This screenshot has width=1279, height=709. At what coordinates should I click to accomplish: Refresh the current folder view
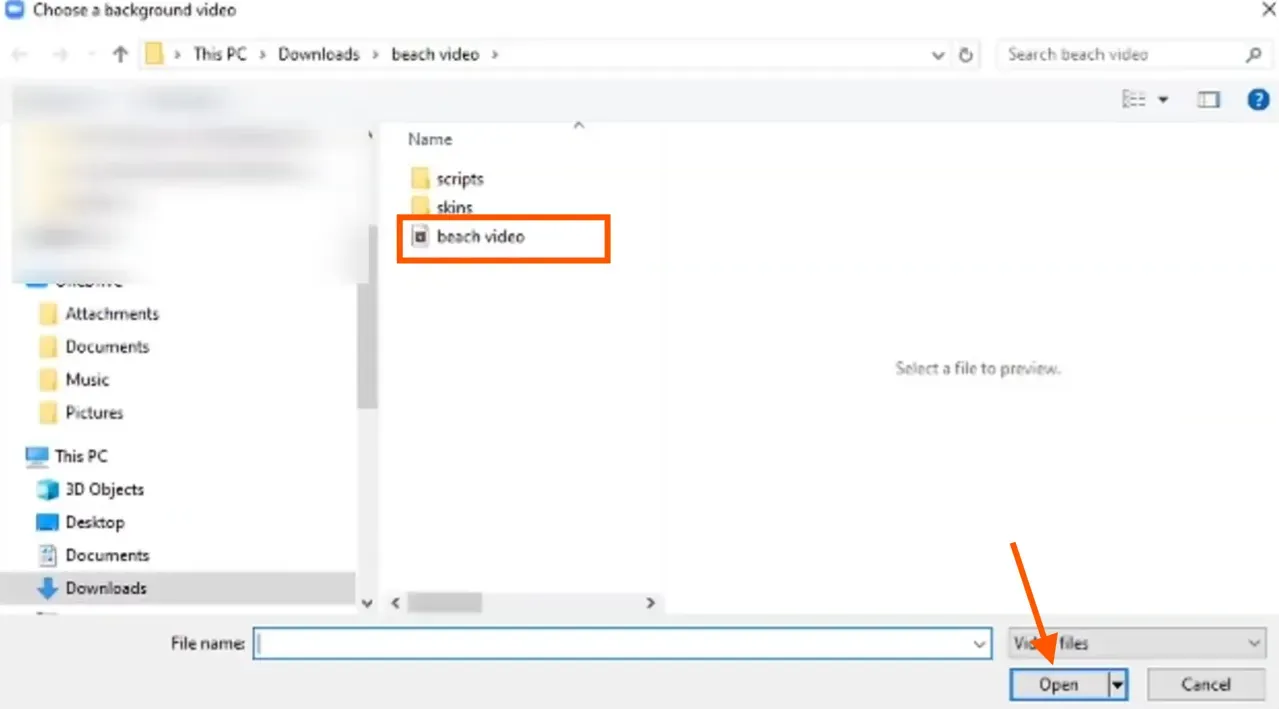(964, 55)
